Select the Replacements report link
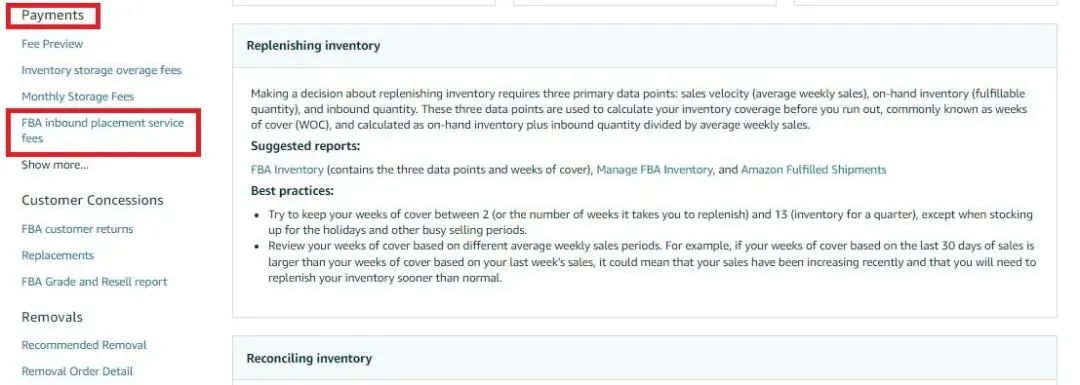The height and width of the screenshot is (385, 1080). 58,255
